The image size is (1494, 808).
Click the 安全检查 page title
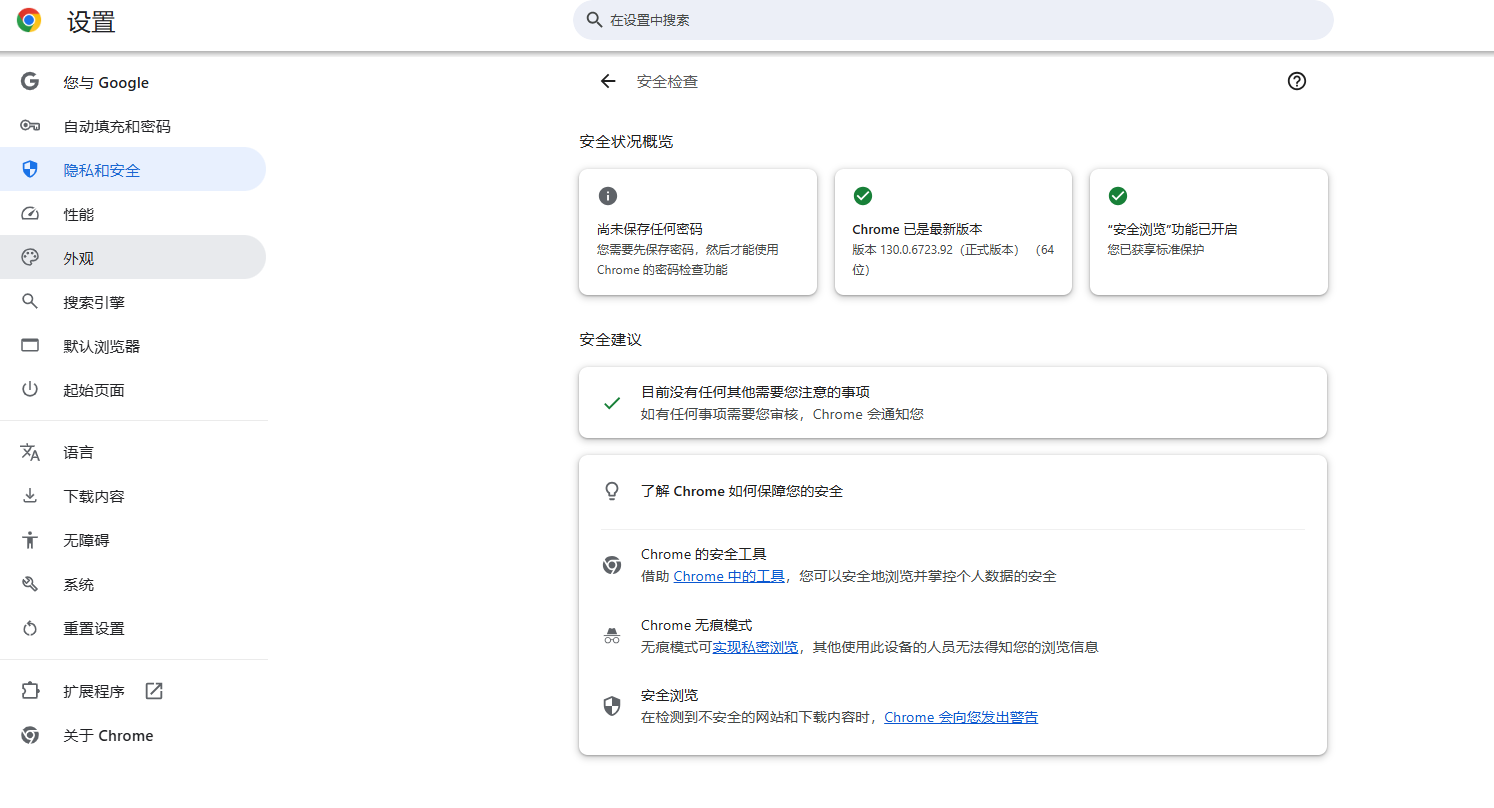click(x=667, y=82)
